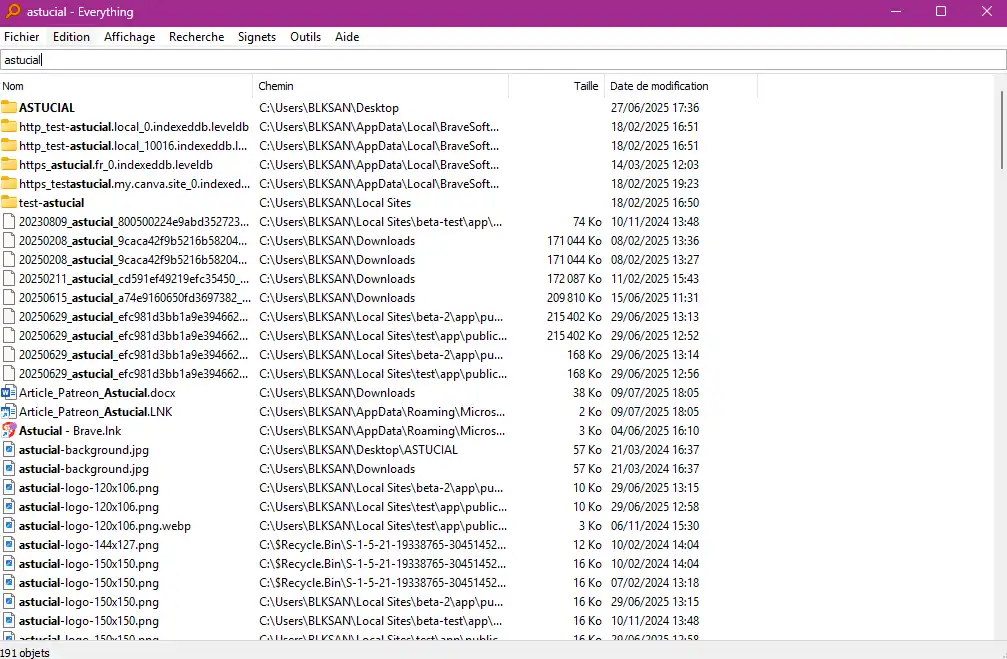Sort results by Nom column header
Image resolution: width=1007 pixels, height=659 pixels.
[x=126, y=86]
